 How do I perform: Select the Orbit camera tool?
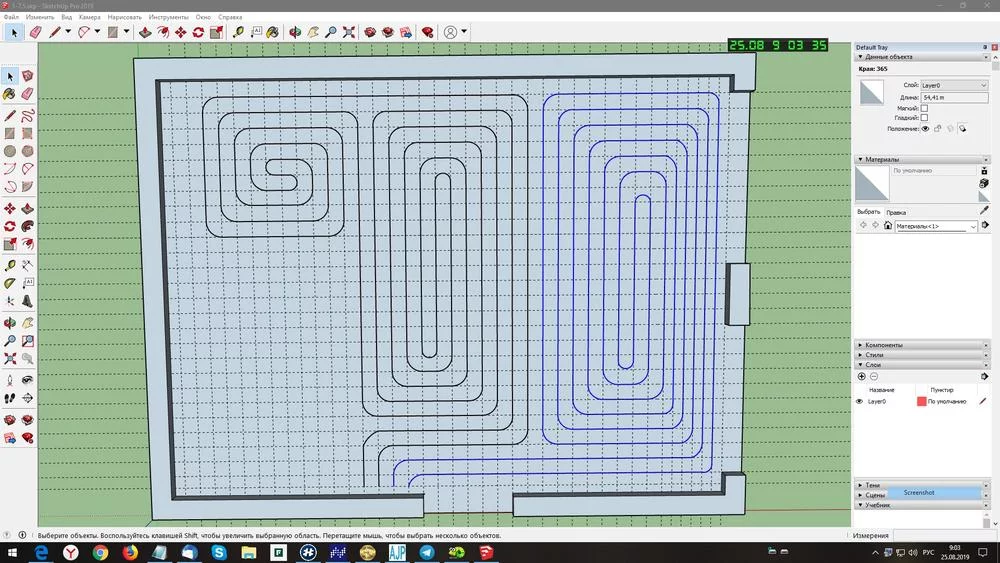pyautogui.click(x=295, y=32)
